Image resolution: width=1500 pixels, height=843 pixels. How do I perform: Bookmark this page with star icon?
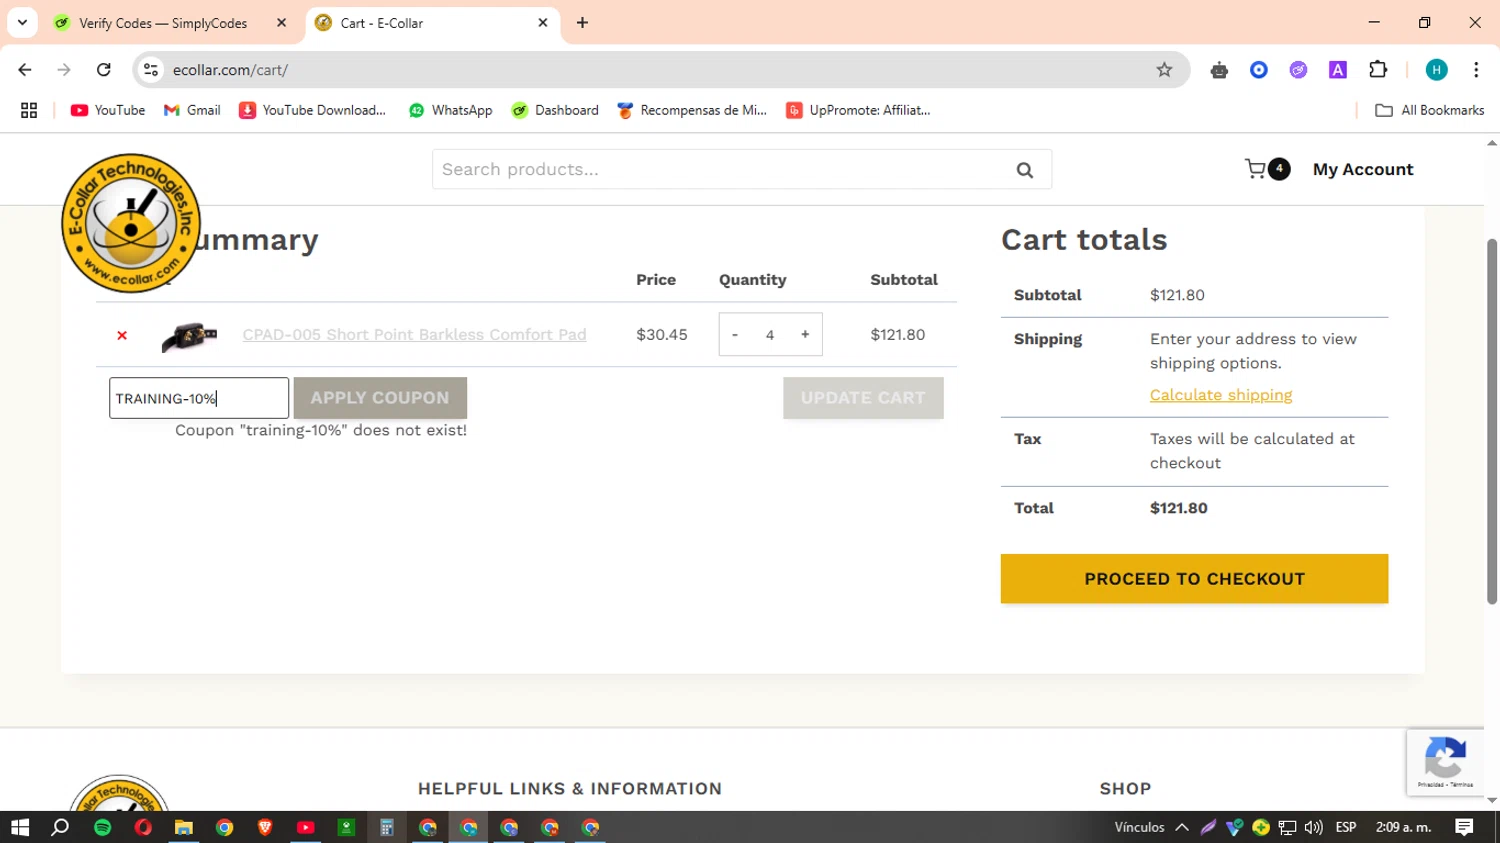1164,70
